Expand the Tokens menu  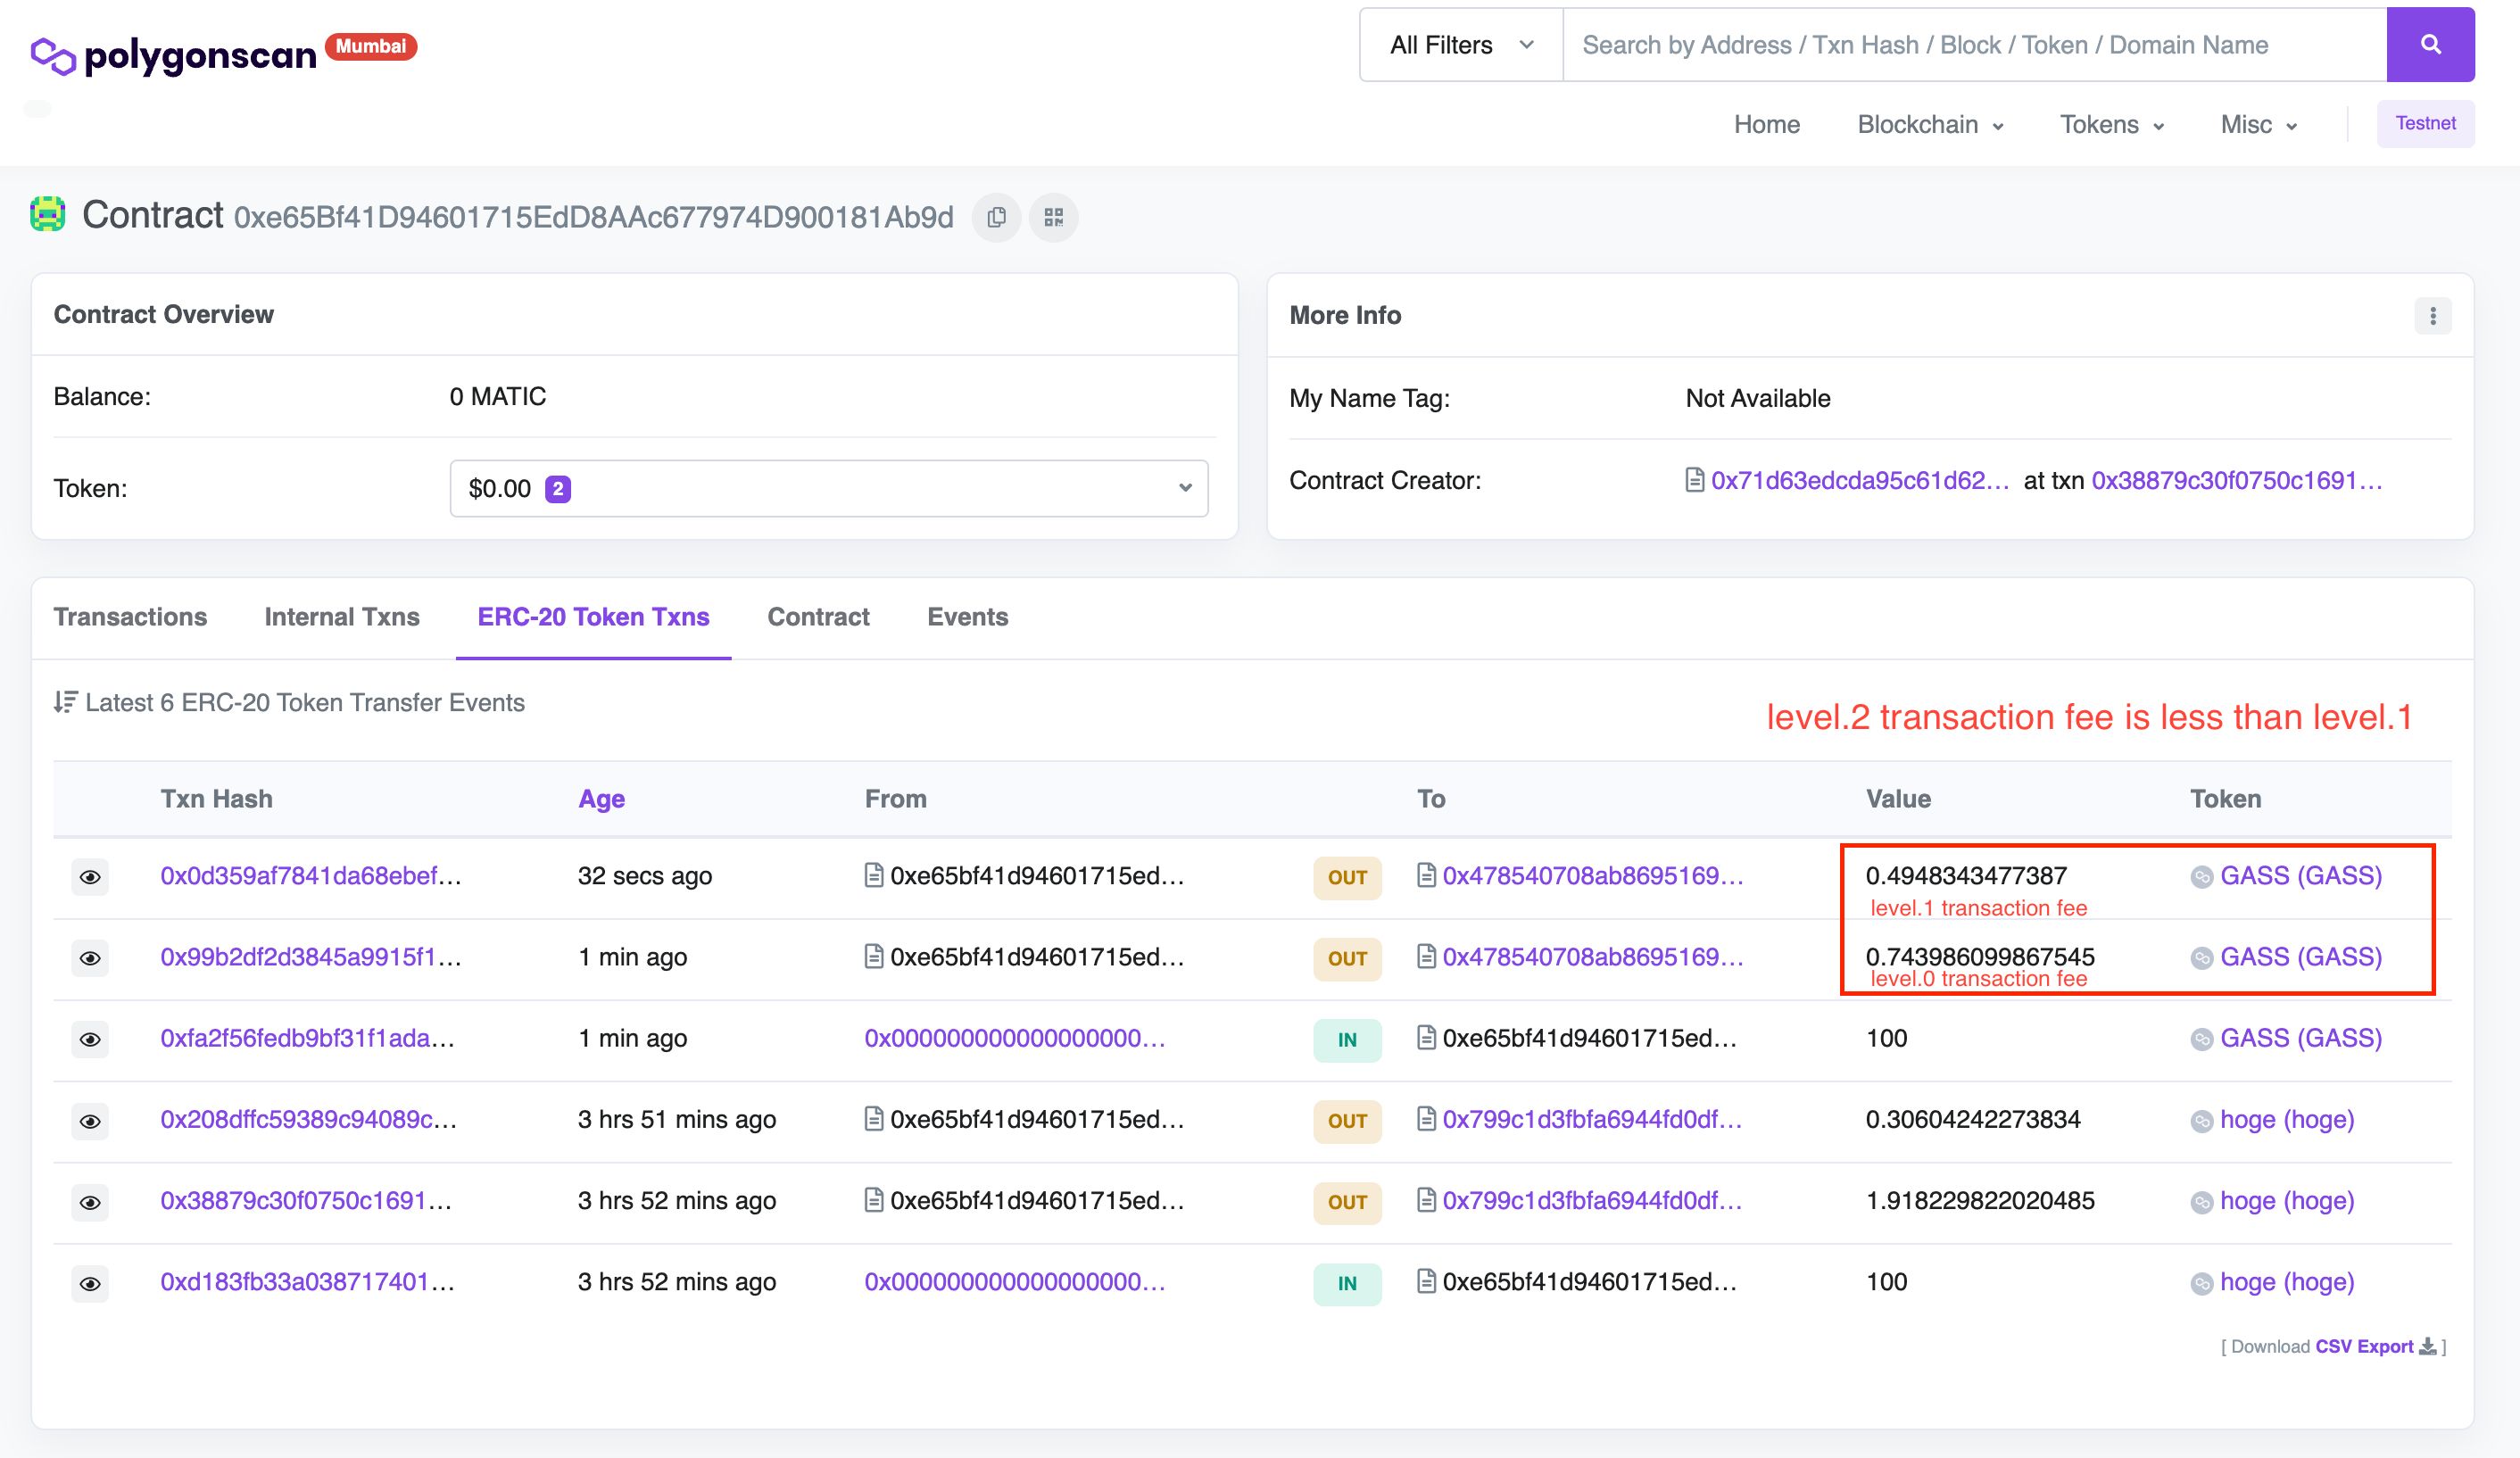[2112, 124]
